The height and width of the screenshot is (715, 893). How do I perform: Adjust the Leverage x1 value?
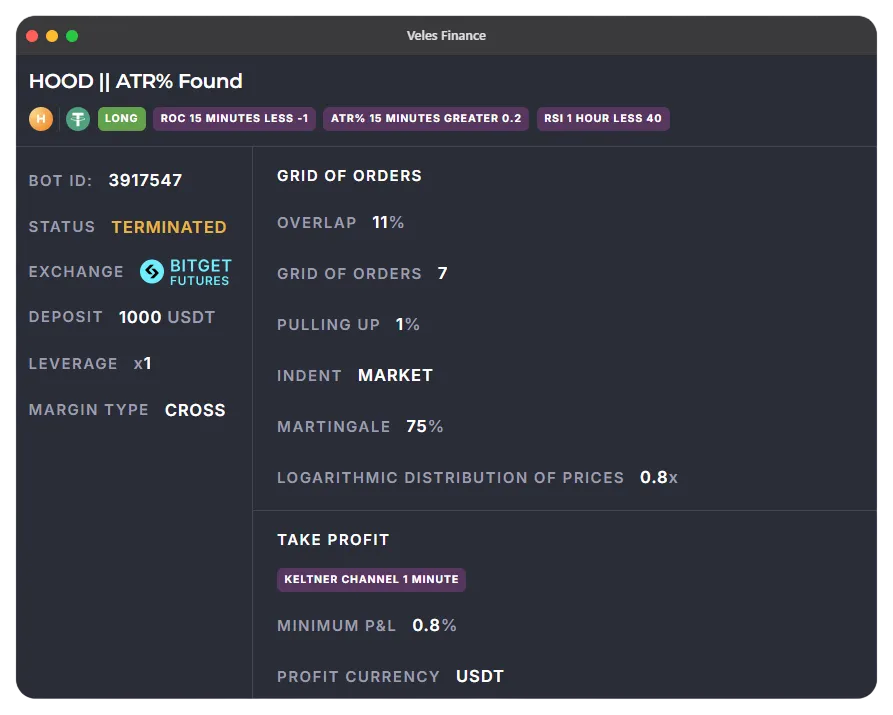click(x=143, y=363)
